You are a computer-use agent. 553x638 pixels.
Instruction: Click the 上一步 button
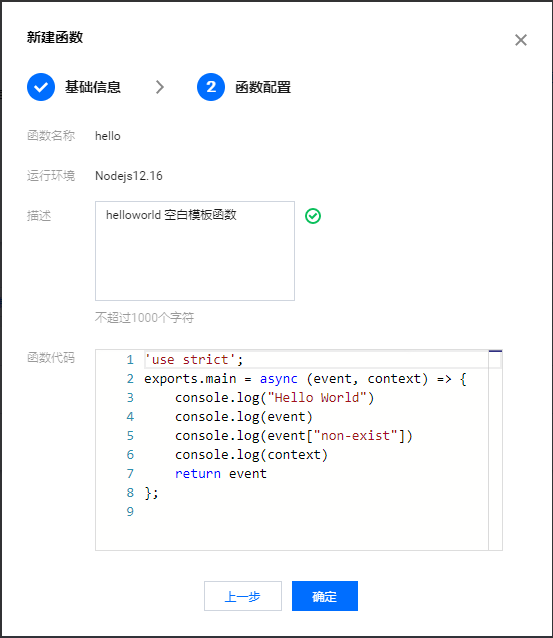pos(243,596)
